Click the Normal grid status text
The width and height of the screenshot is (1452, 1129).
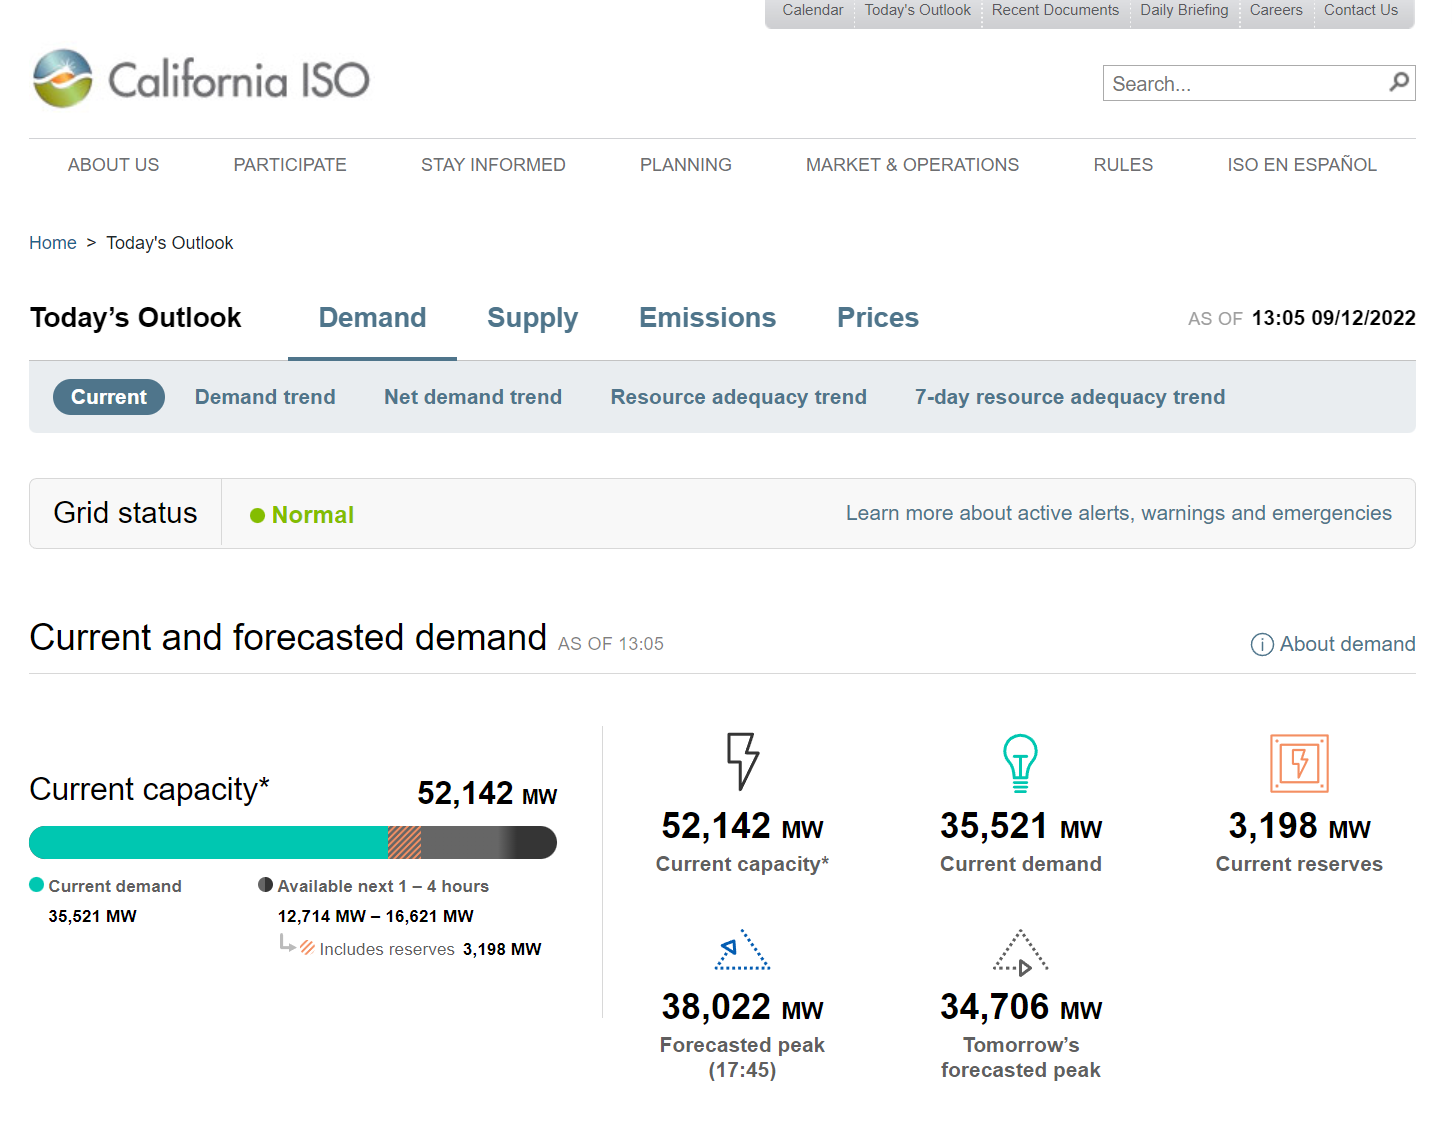(x=313, y=515)
